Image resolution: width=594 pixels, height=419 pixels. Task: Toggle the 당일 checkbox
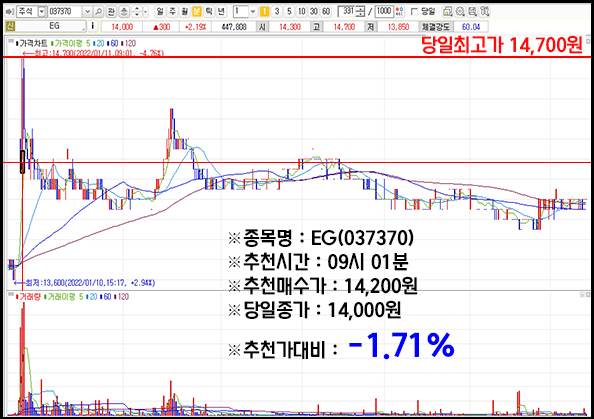pyautogui.click(x=414, y=12)
